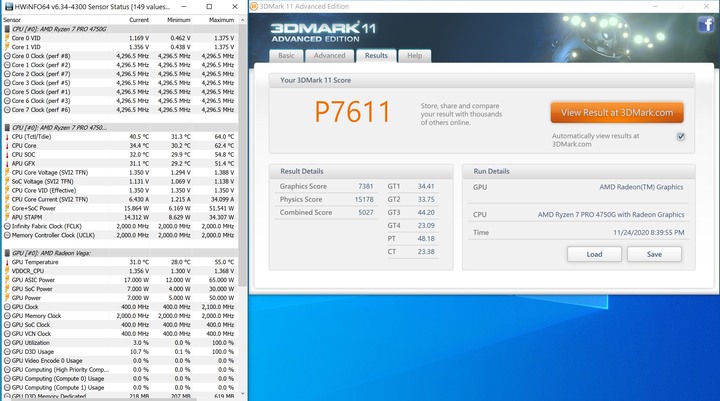The height and width of the screenshot is (401, 720).
Task: Select the GT1 result 34.41
Action: coord(426,186)
